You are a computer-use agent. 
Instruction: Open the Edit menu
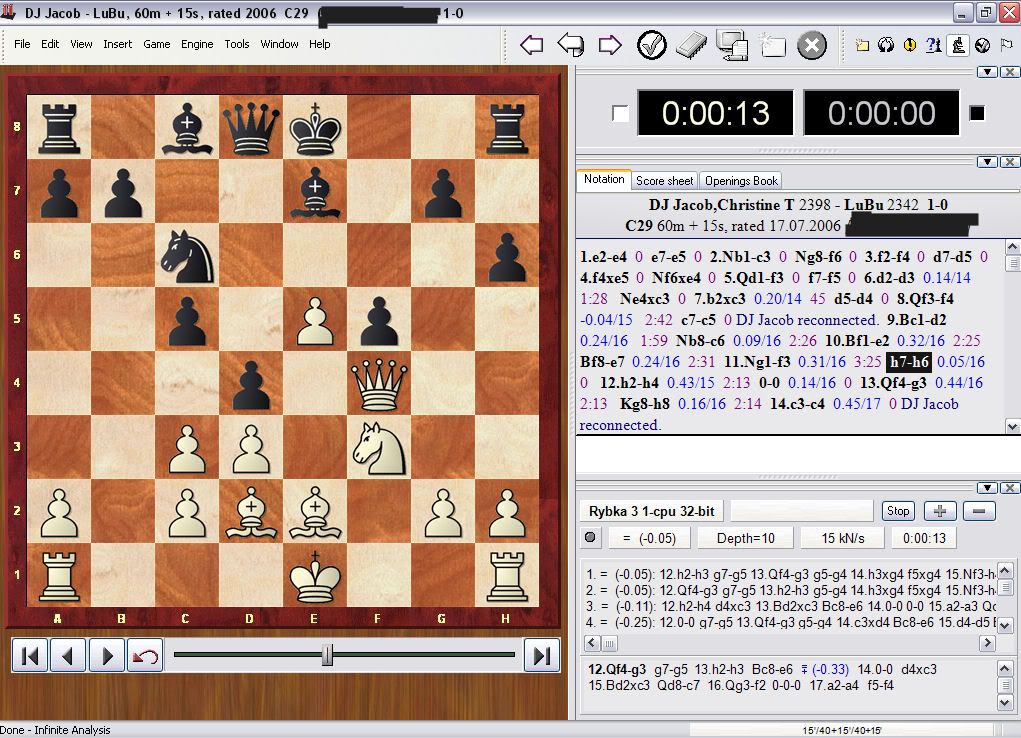50,44
